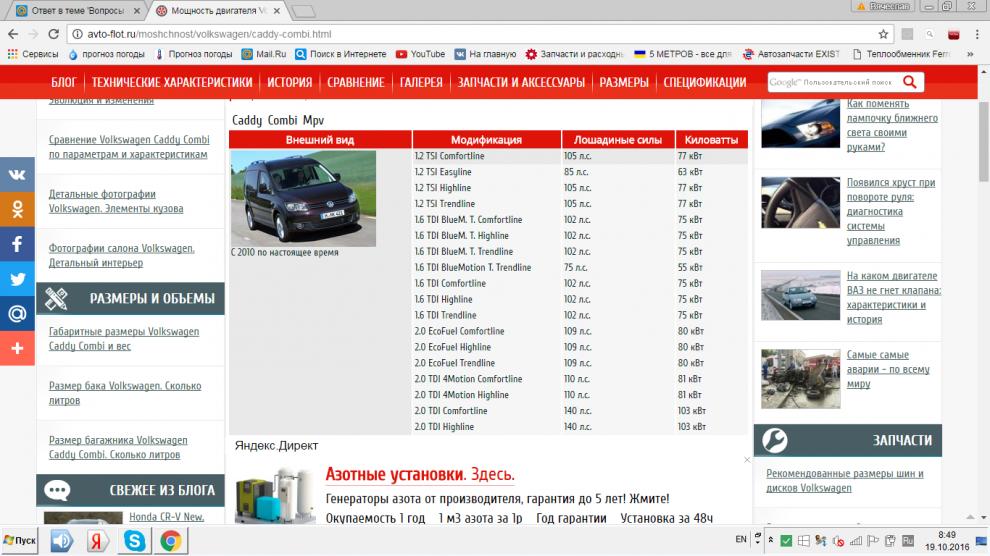Screen dimensions: 990x556
Task: Click EN language indicator in tray
Action: [741, 540]
